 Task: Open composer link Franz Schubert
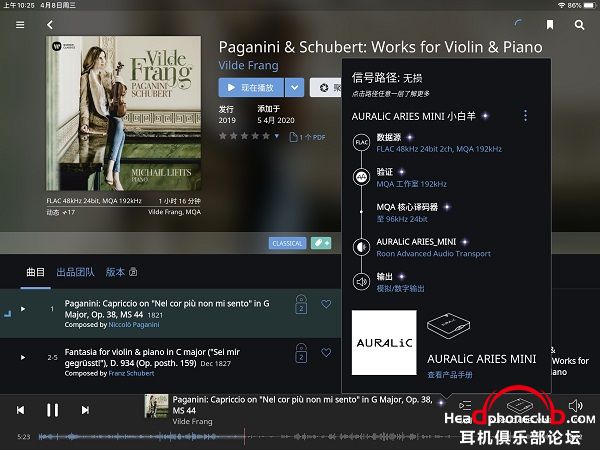click(x=131, y=373)
